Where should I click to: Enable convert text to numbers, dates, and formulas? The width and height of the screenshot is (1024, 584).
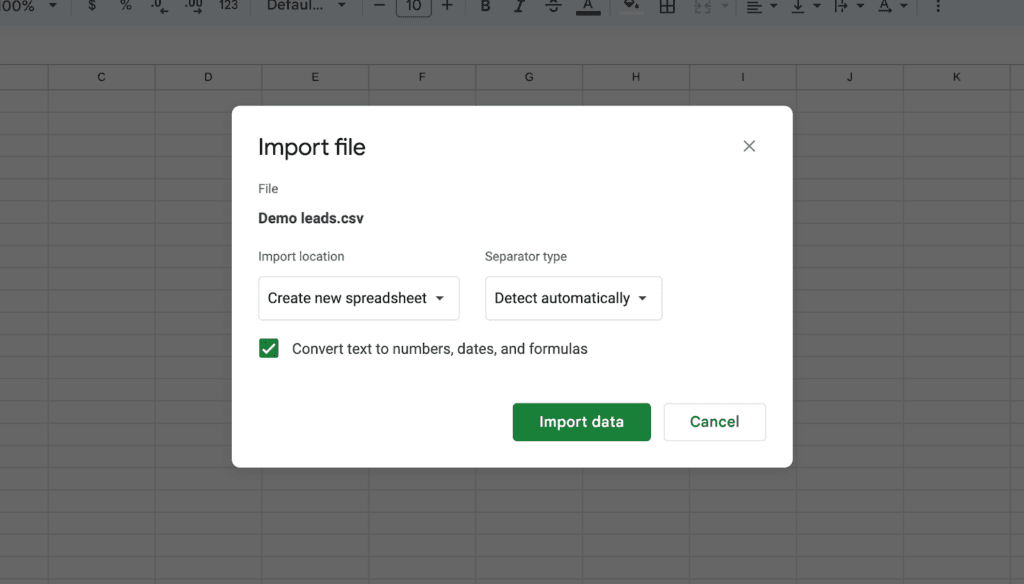tap(269, 348)
